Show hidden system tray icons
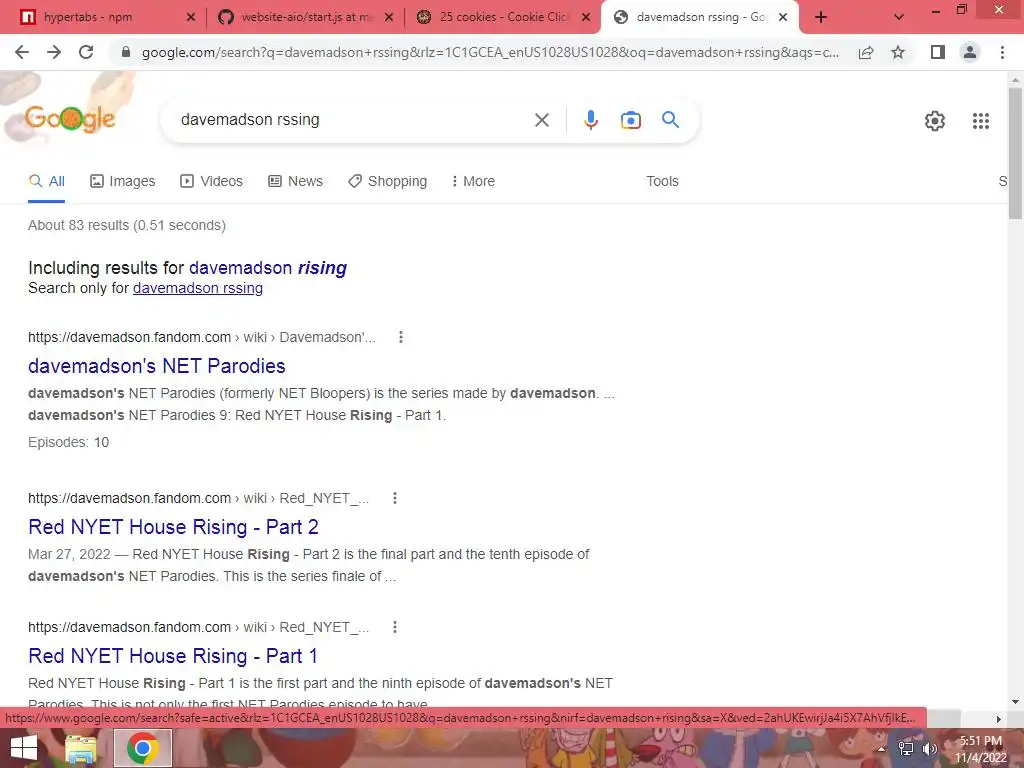 (x=881, y=749)
